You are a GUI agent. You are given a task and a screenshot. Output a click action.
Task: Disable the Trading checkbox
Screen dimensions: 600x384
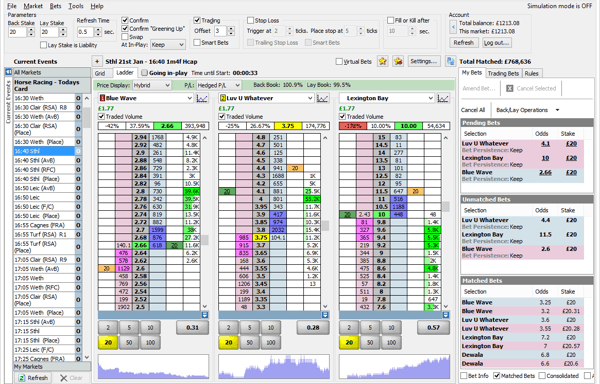point(197,20)
